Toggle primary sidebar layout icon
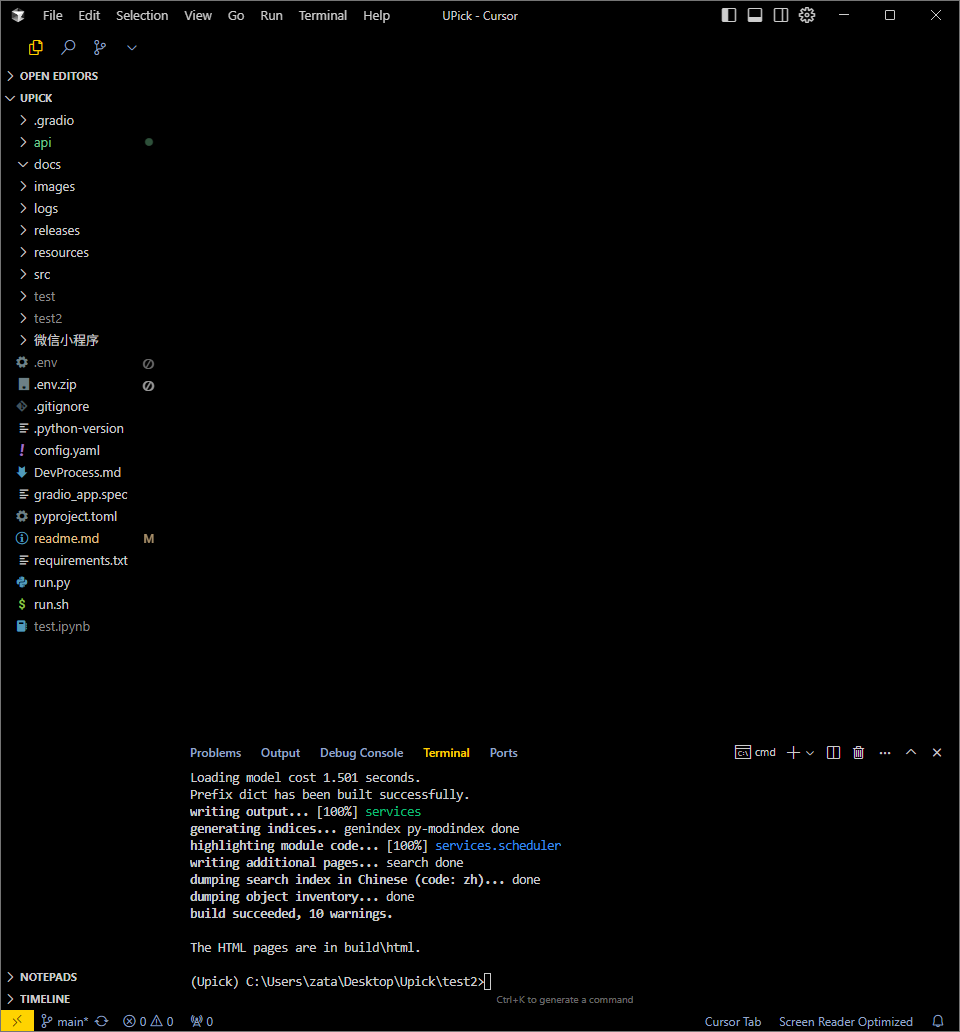 pos(728,15)
